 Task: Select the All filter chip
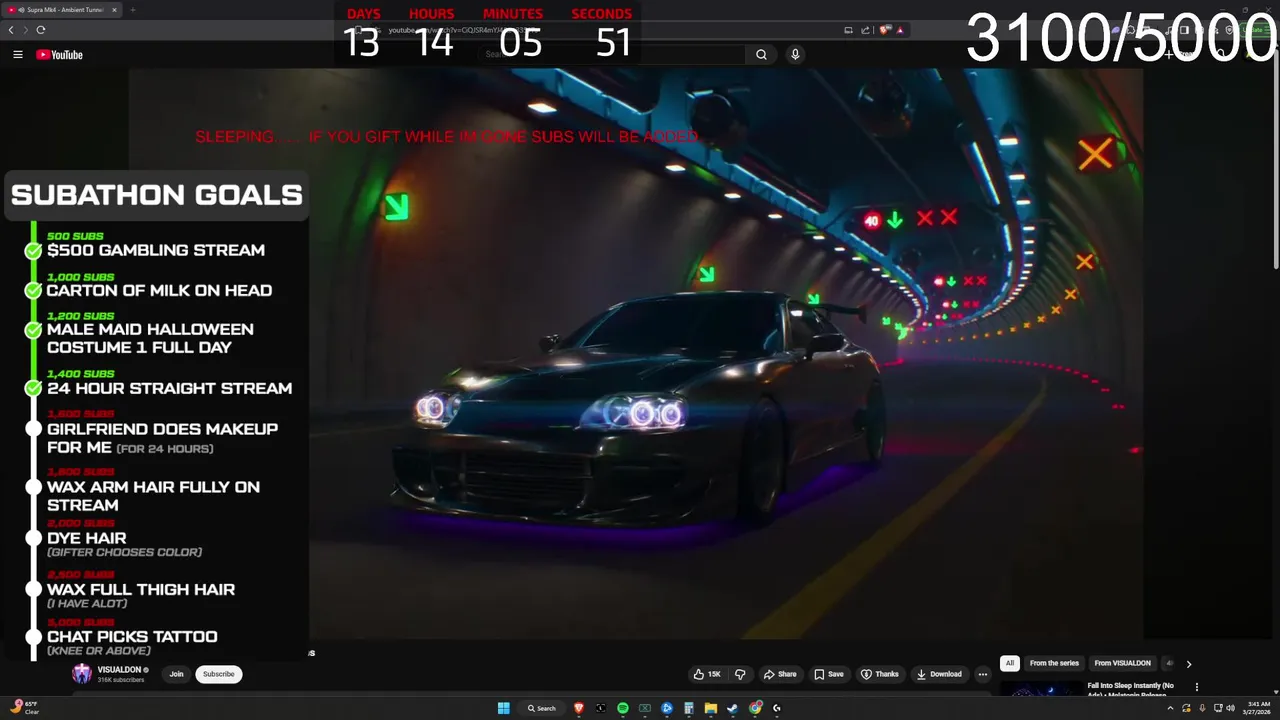click(1010, 663)
